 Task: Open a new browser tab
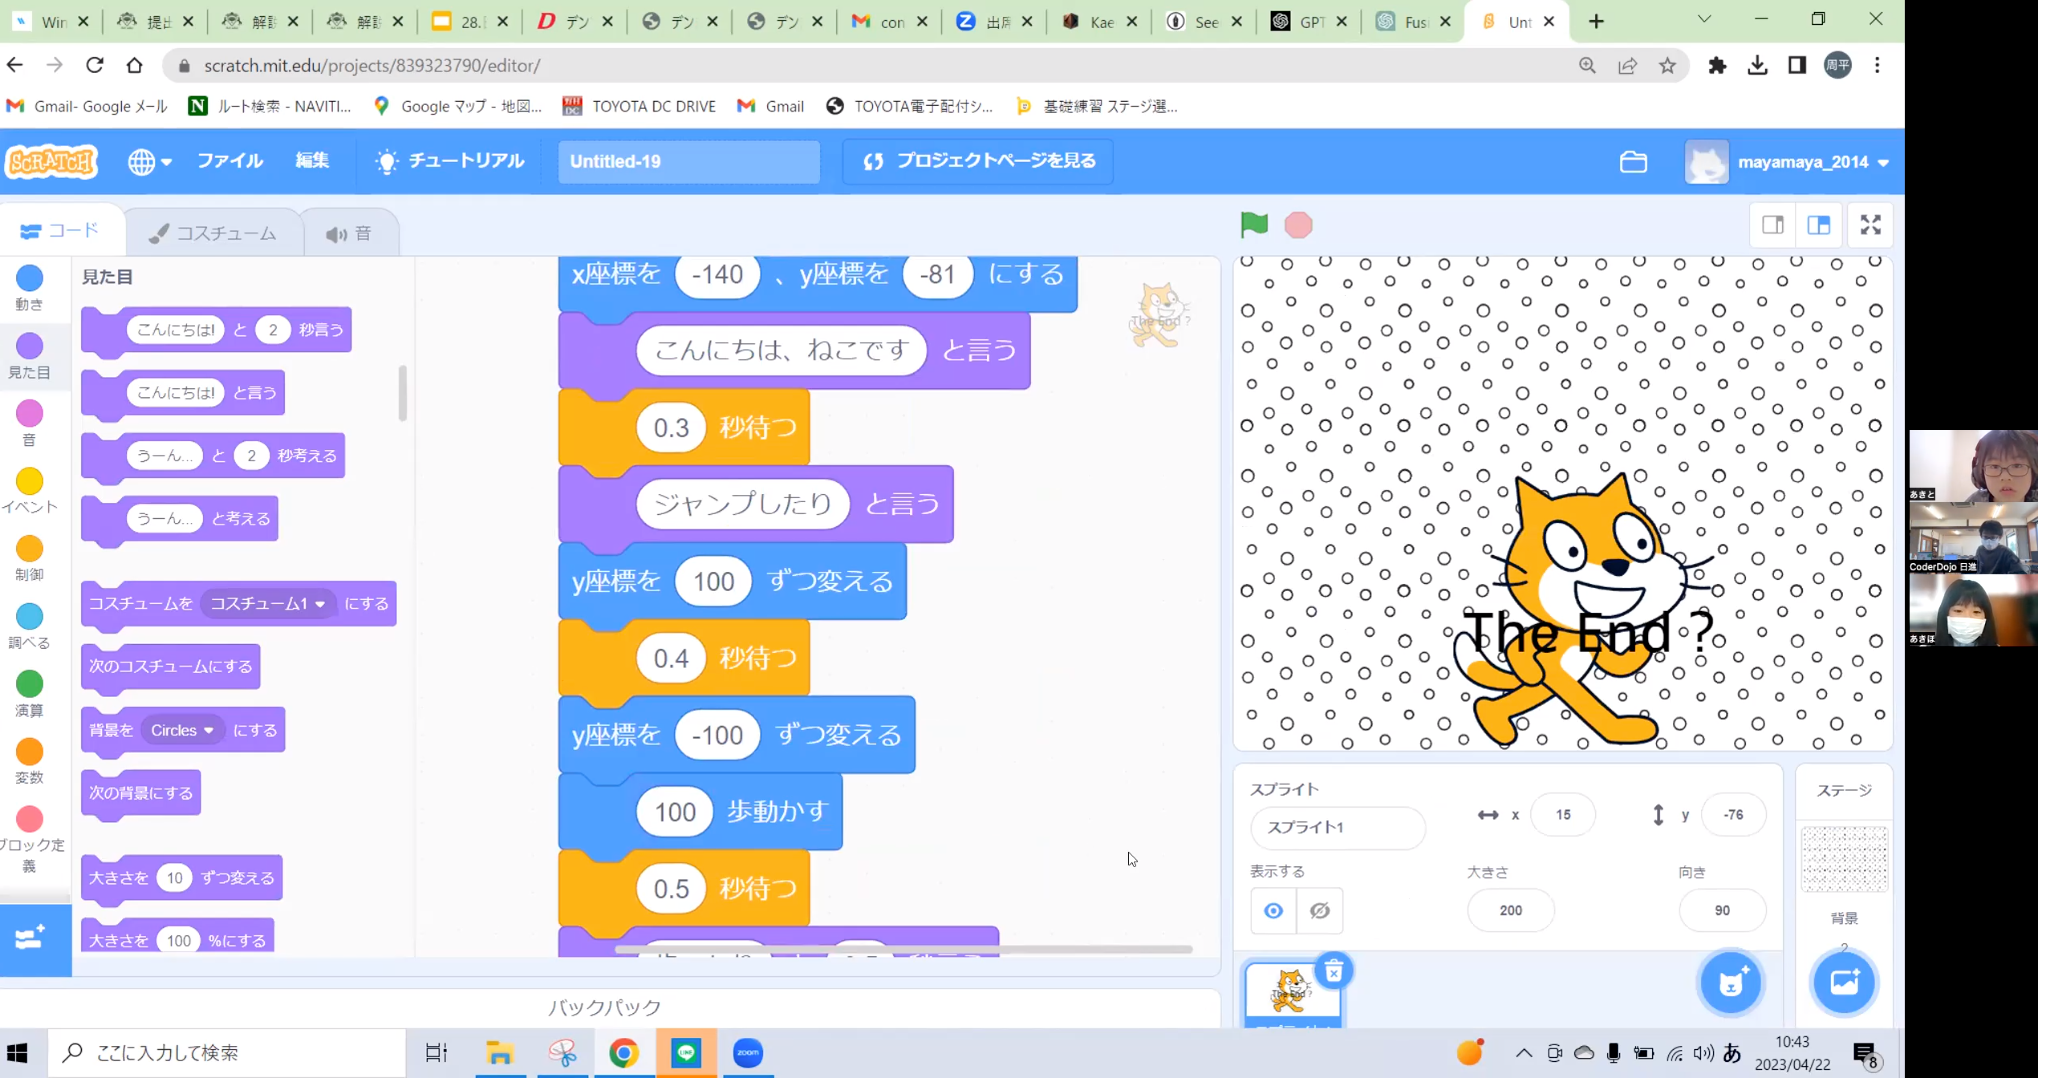pos(1596,21)
